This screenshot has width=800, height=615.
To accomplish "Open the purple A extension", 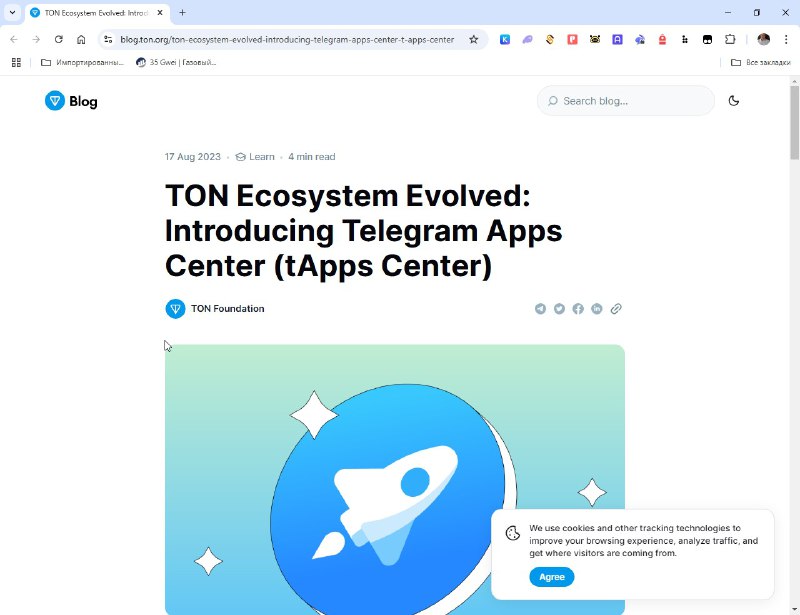I will (x=617, y=39).
